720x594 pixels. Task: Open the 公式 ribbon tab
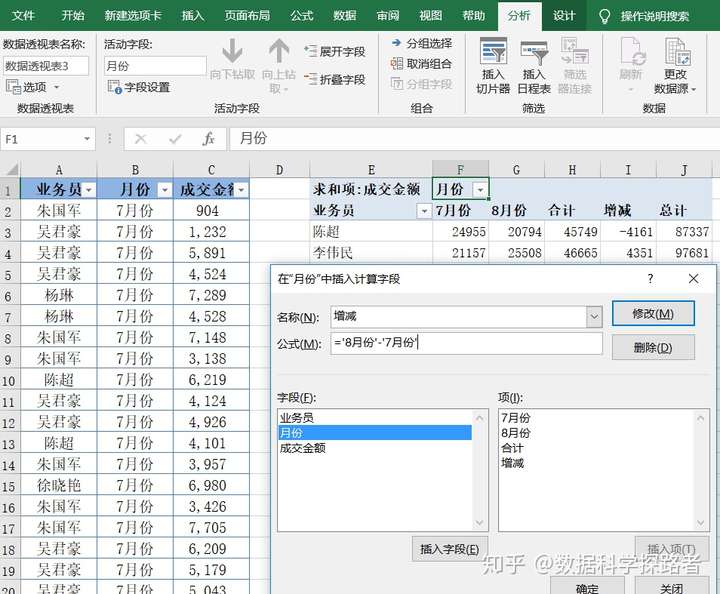coord(302,16)
